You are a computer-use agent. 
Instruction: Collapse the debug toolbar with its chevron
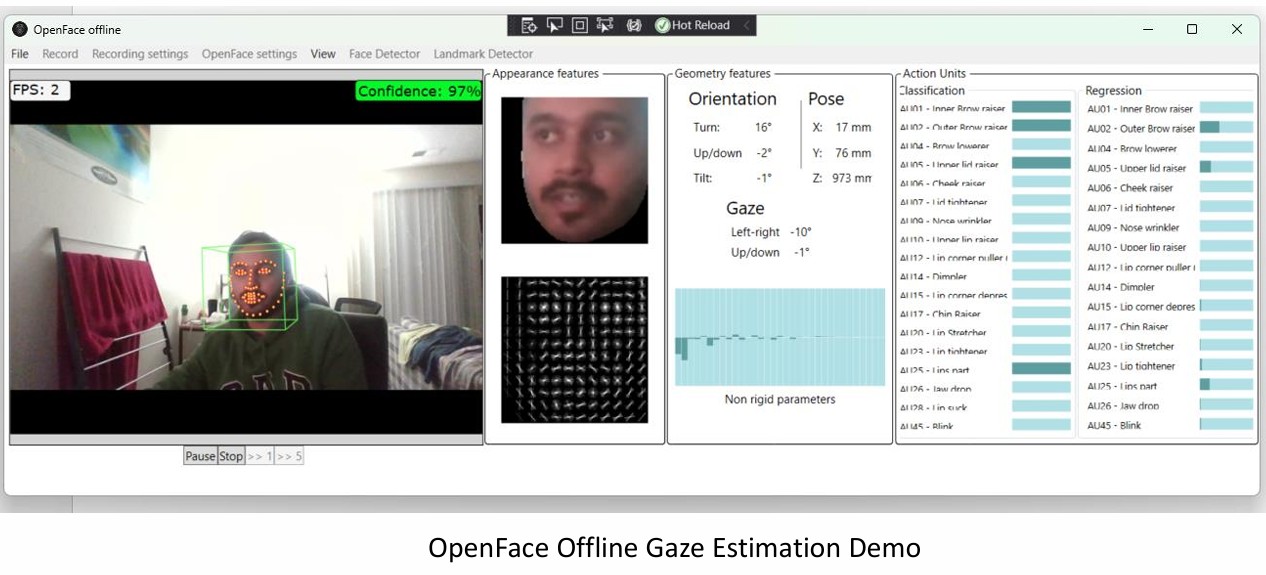[x=746, y=25]
